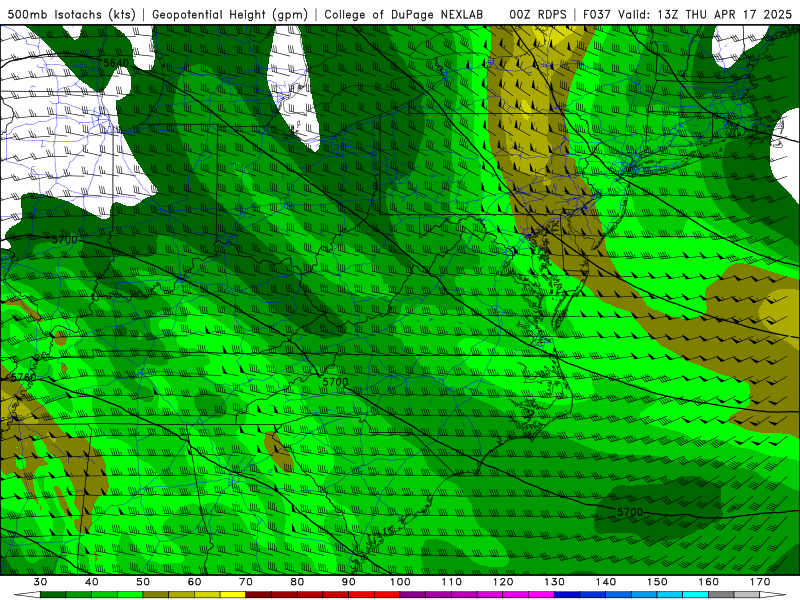Click the 'F037' forecast hour text
Screen dimensions: 800x600
click(x=597, y=14)
